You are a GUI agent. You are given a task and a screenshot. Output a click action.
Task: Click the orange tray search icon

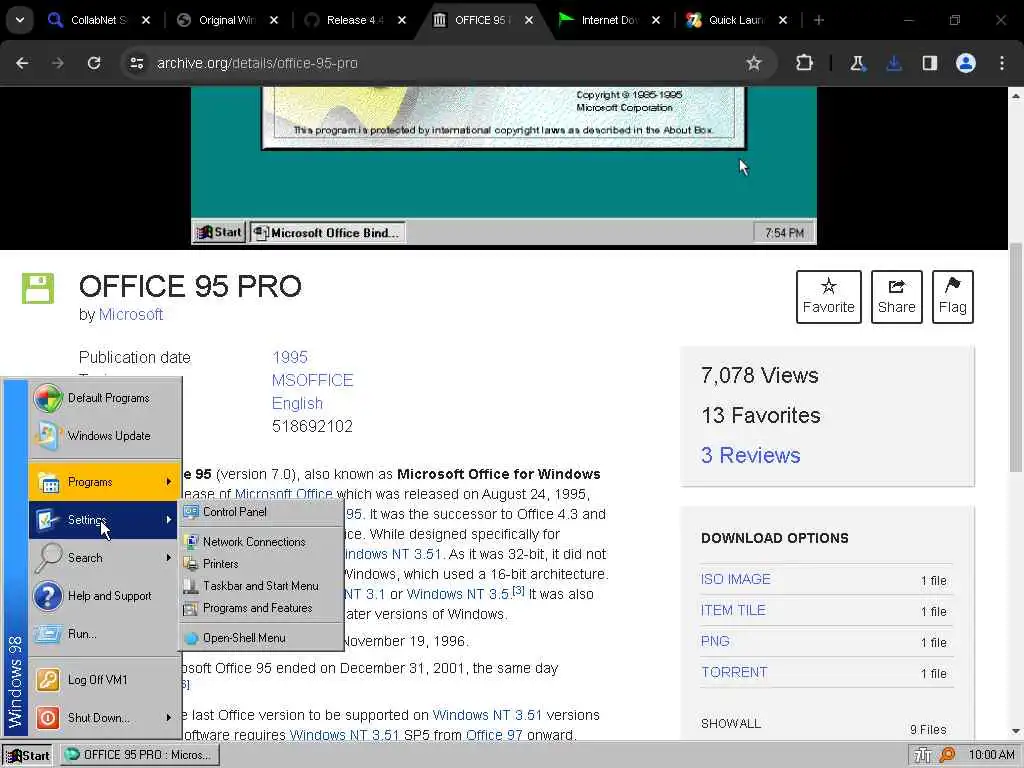(x=947, y=756)
